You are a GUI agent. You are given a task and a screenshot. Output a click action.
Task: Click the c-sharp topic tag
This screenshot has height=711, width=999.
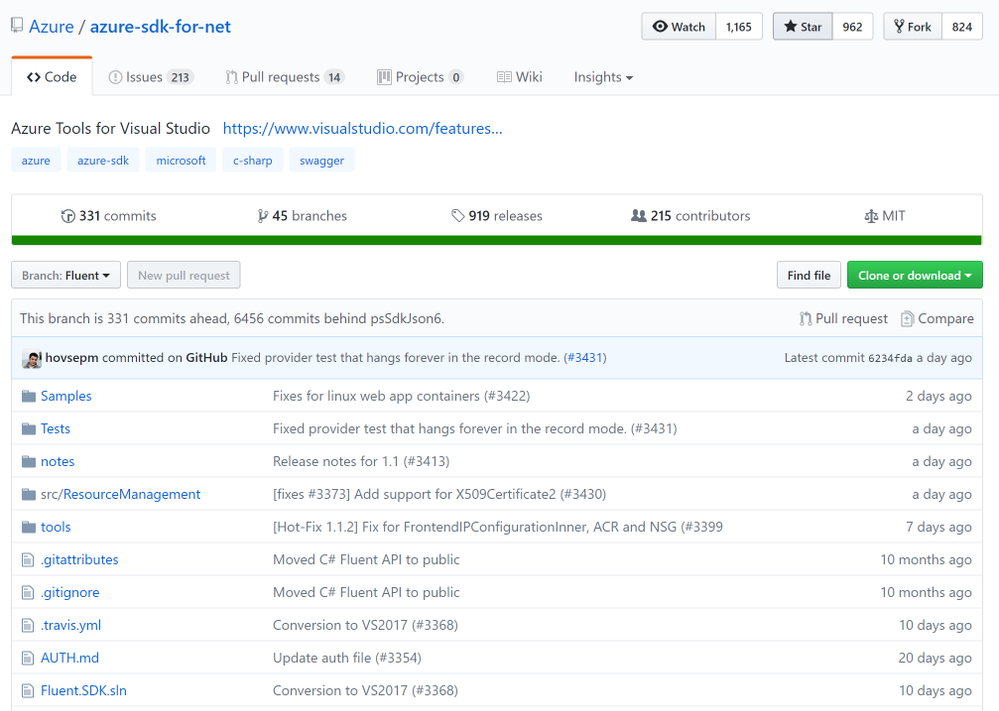[x=252, y=161]
